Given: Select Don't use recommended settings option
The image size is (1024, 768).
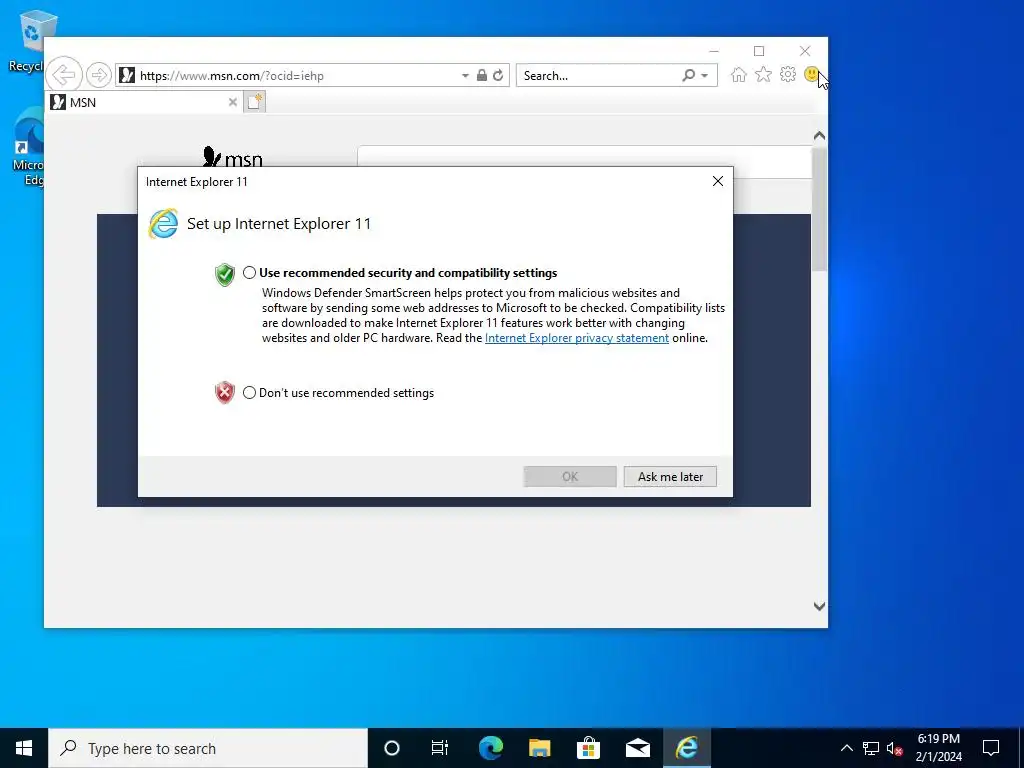Looking at the screenshot, I should tap(249, 392).
